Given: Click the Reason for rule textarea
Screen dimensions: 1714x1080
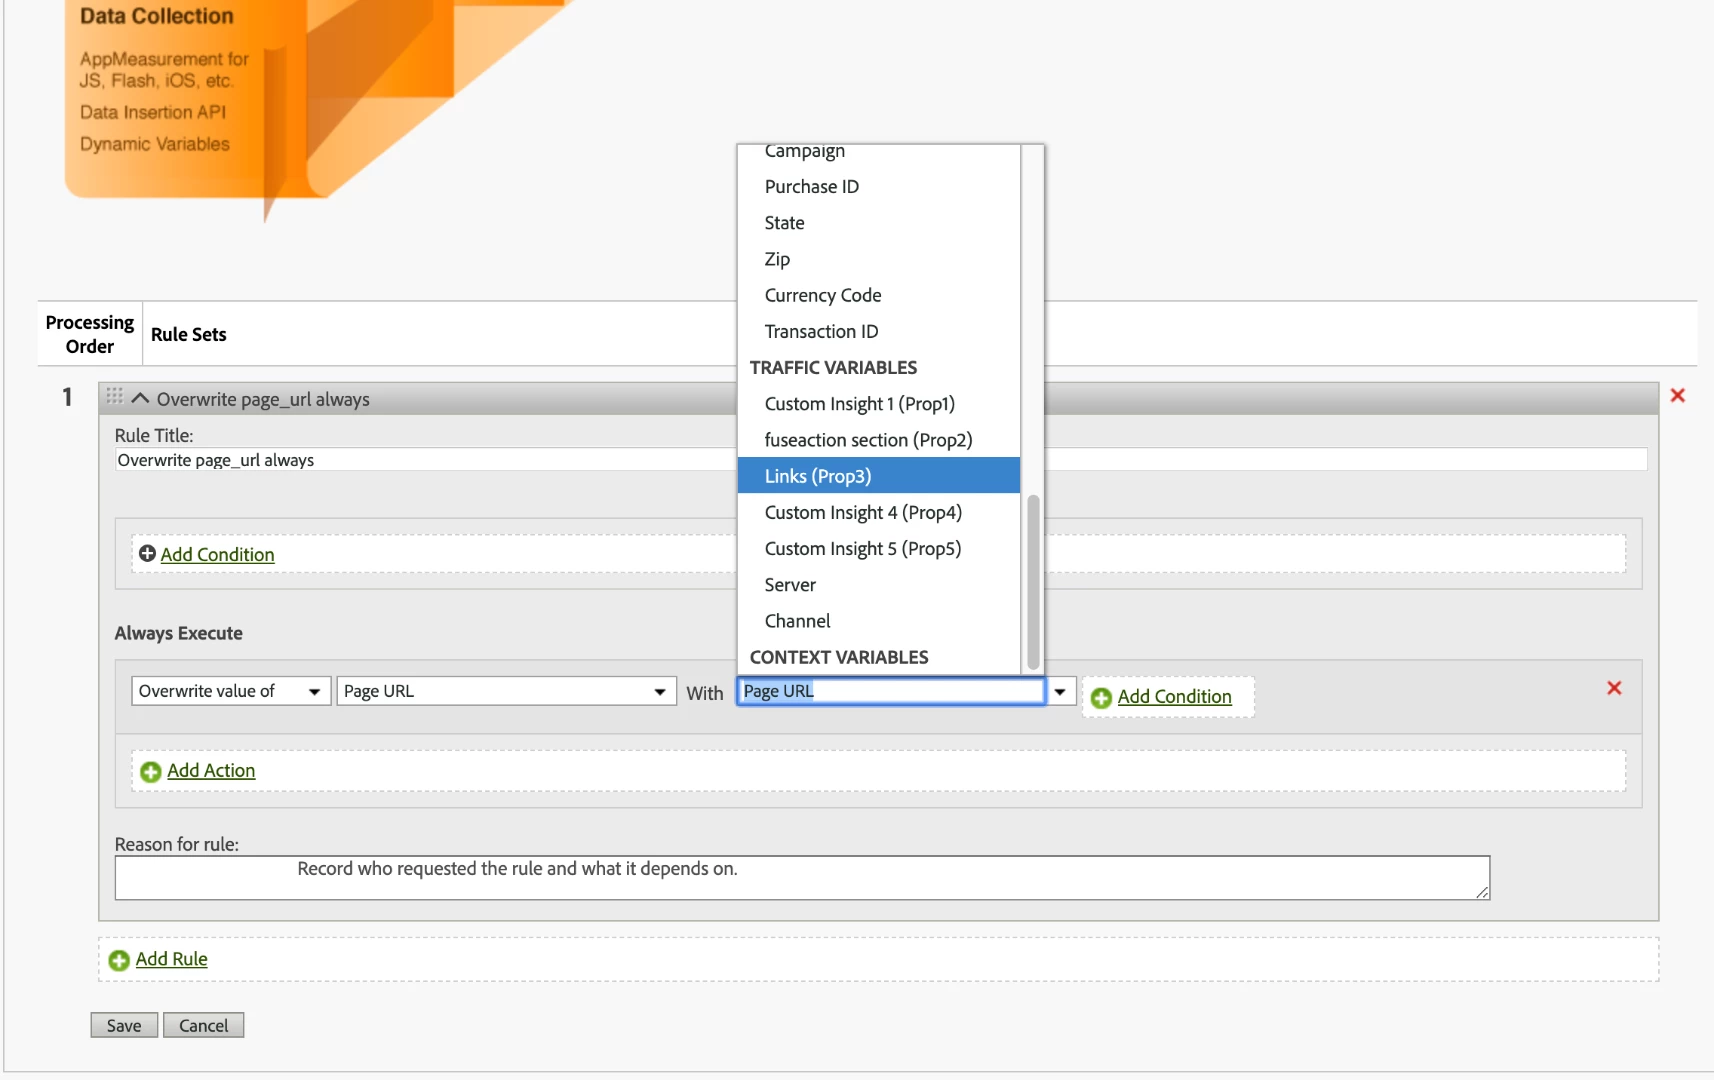Looking at the screenshot, I should (x=802, y=878).
